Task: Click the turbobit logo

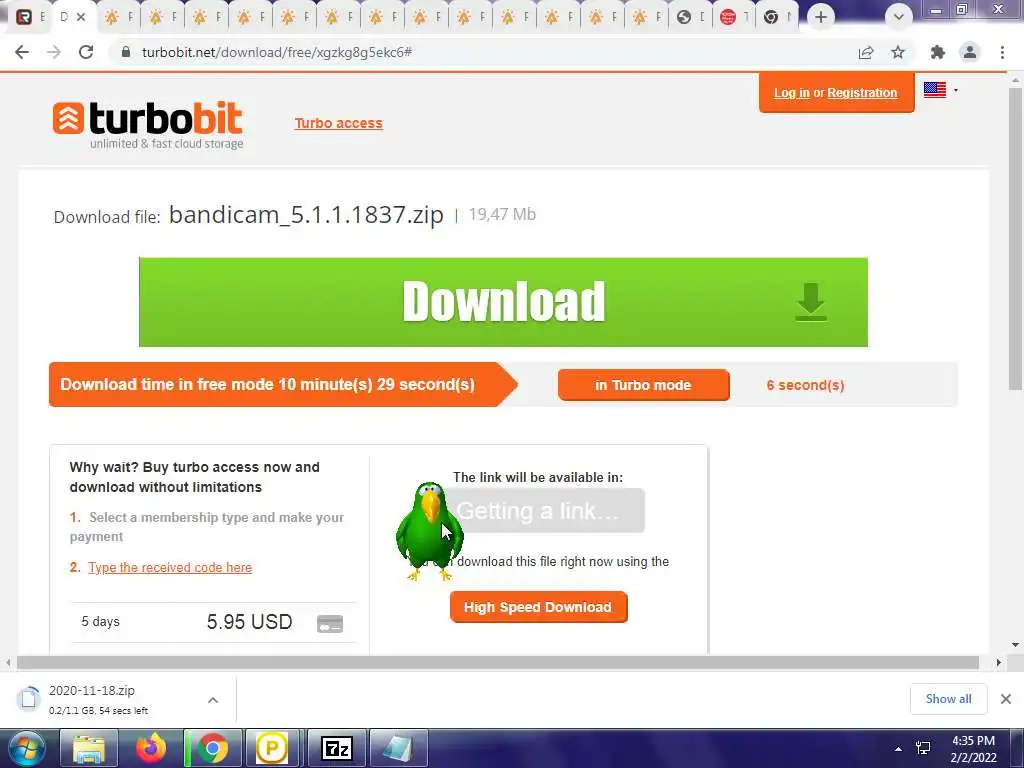Action: click(148, 125)
